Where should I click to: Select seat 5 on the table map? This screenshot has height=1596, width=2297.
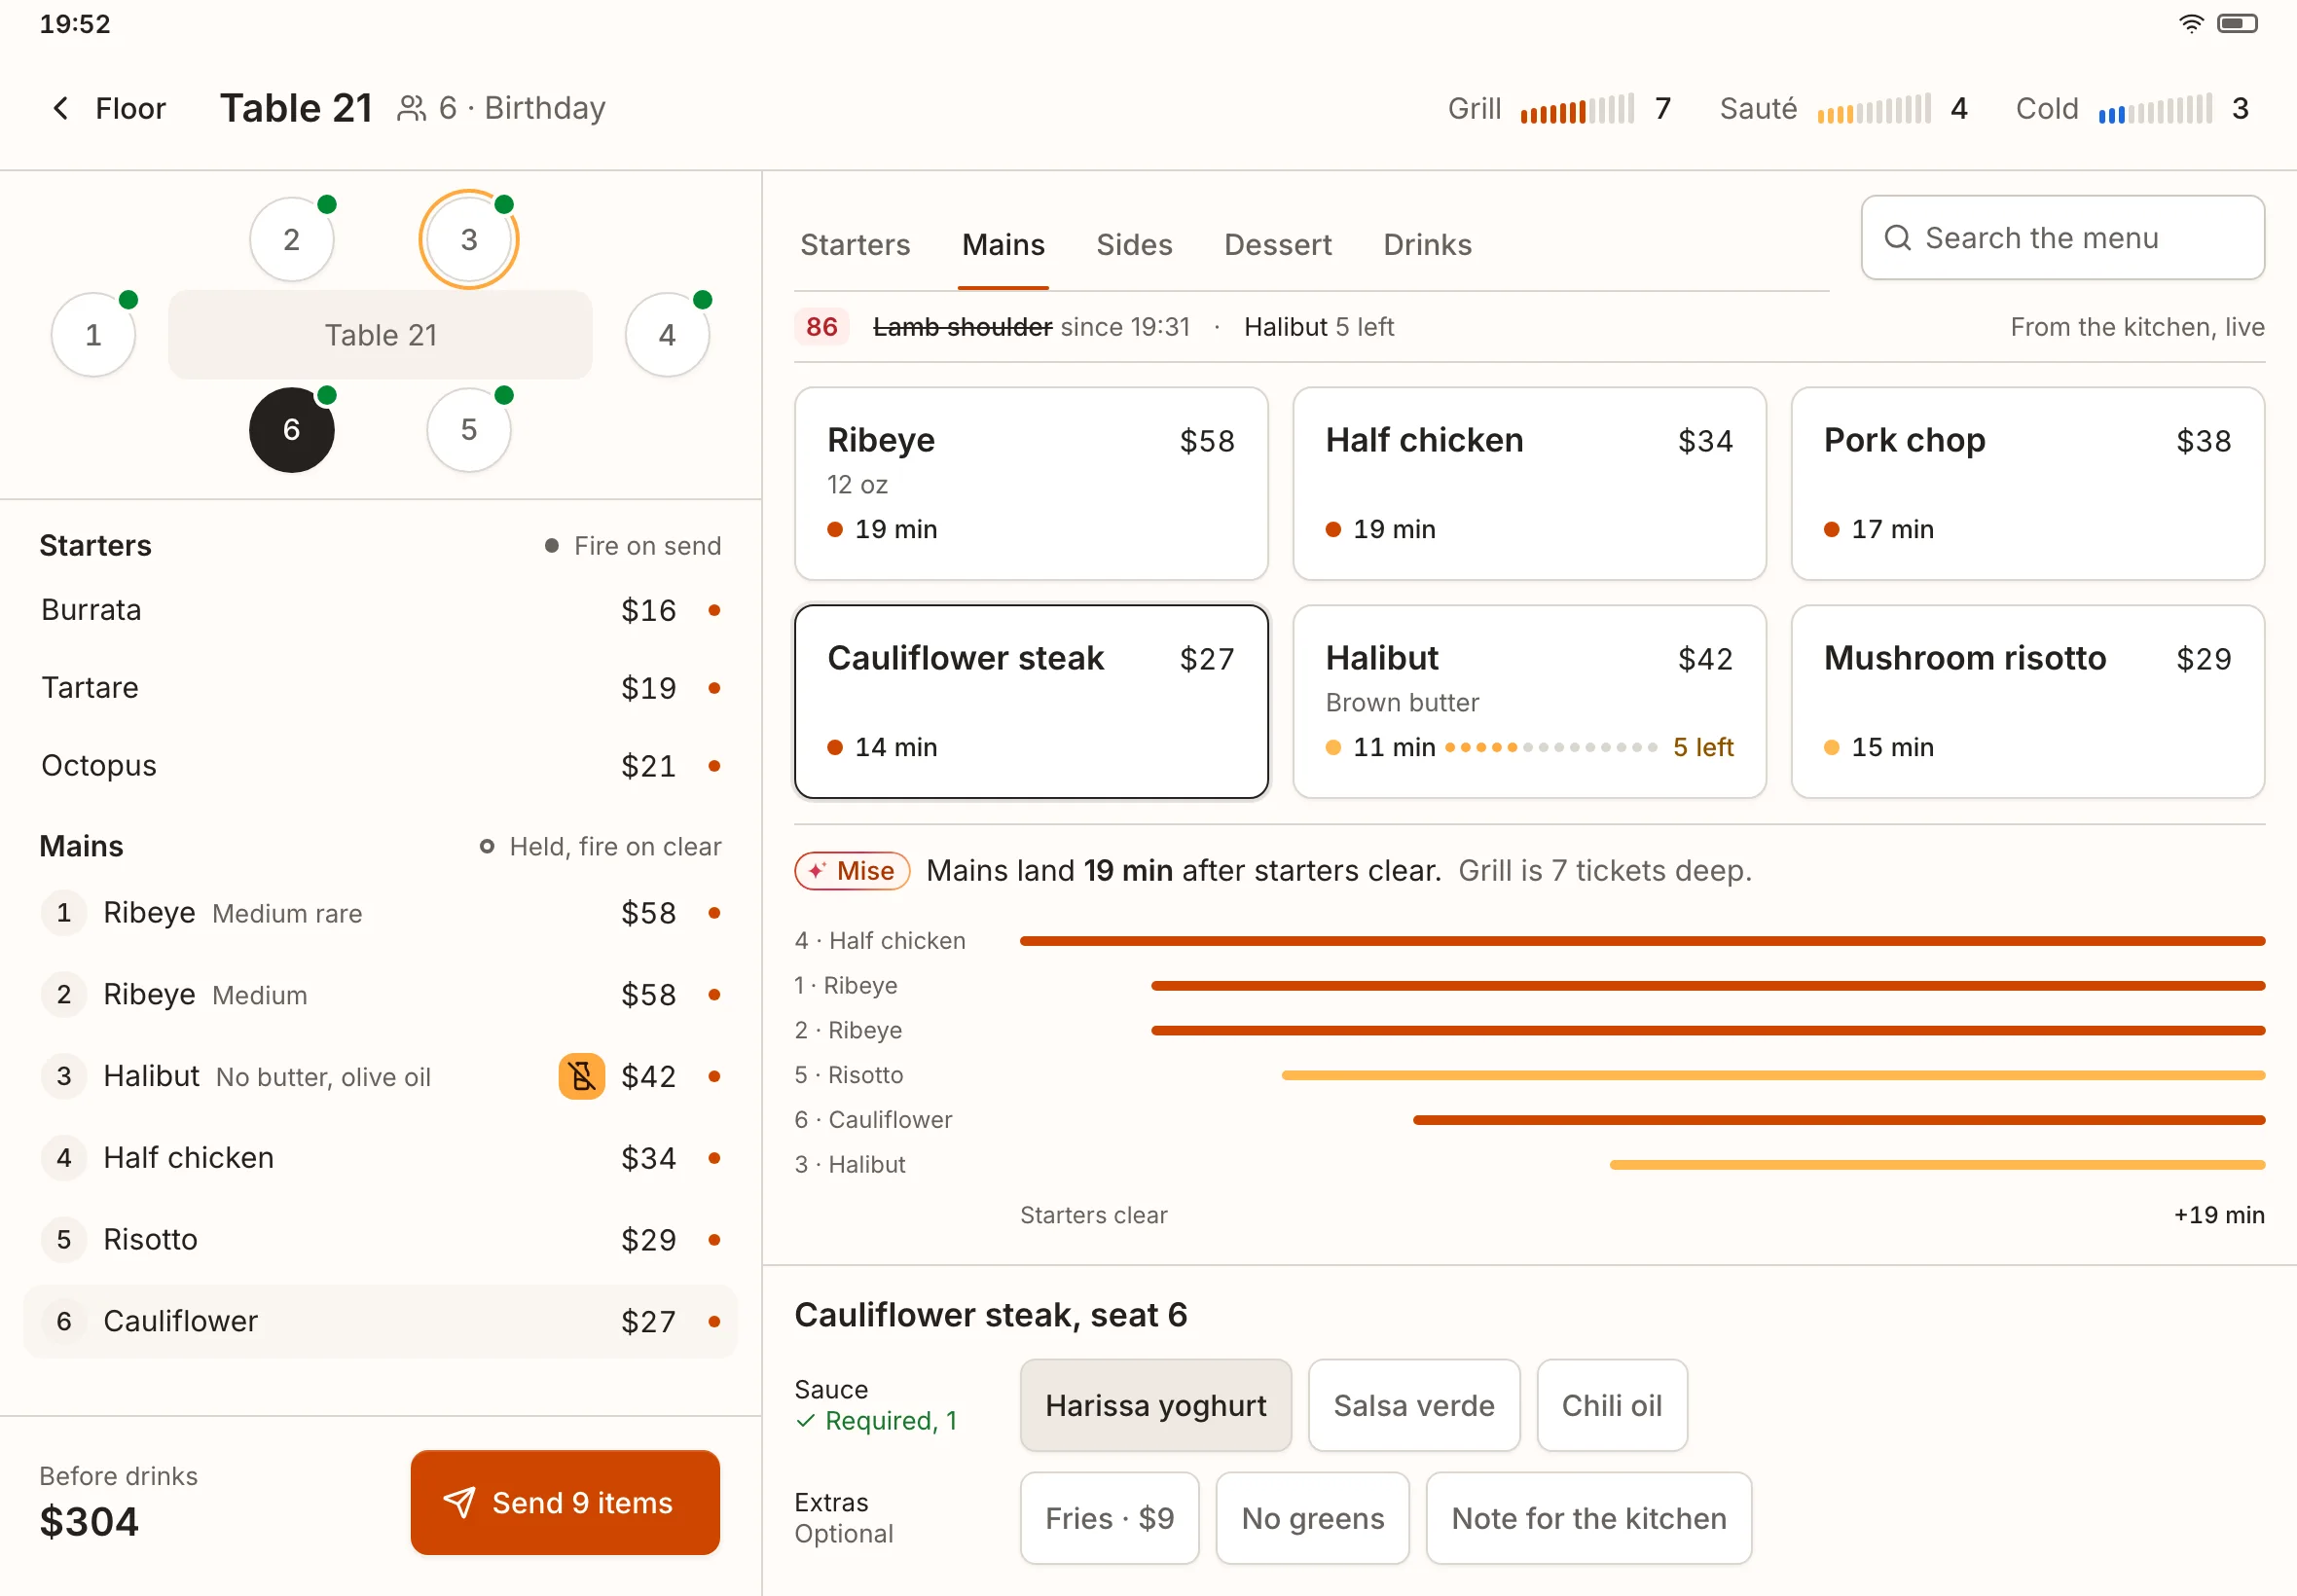pyautogui.click(x=469, y=430)
